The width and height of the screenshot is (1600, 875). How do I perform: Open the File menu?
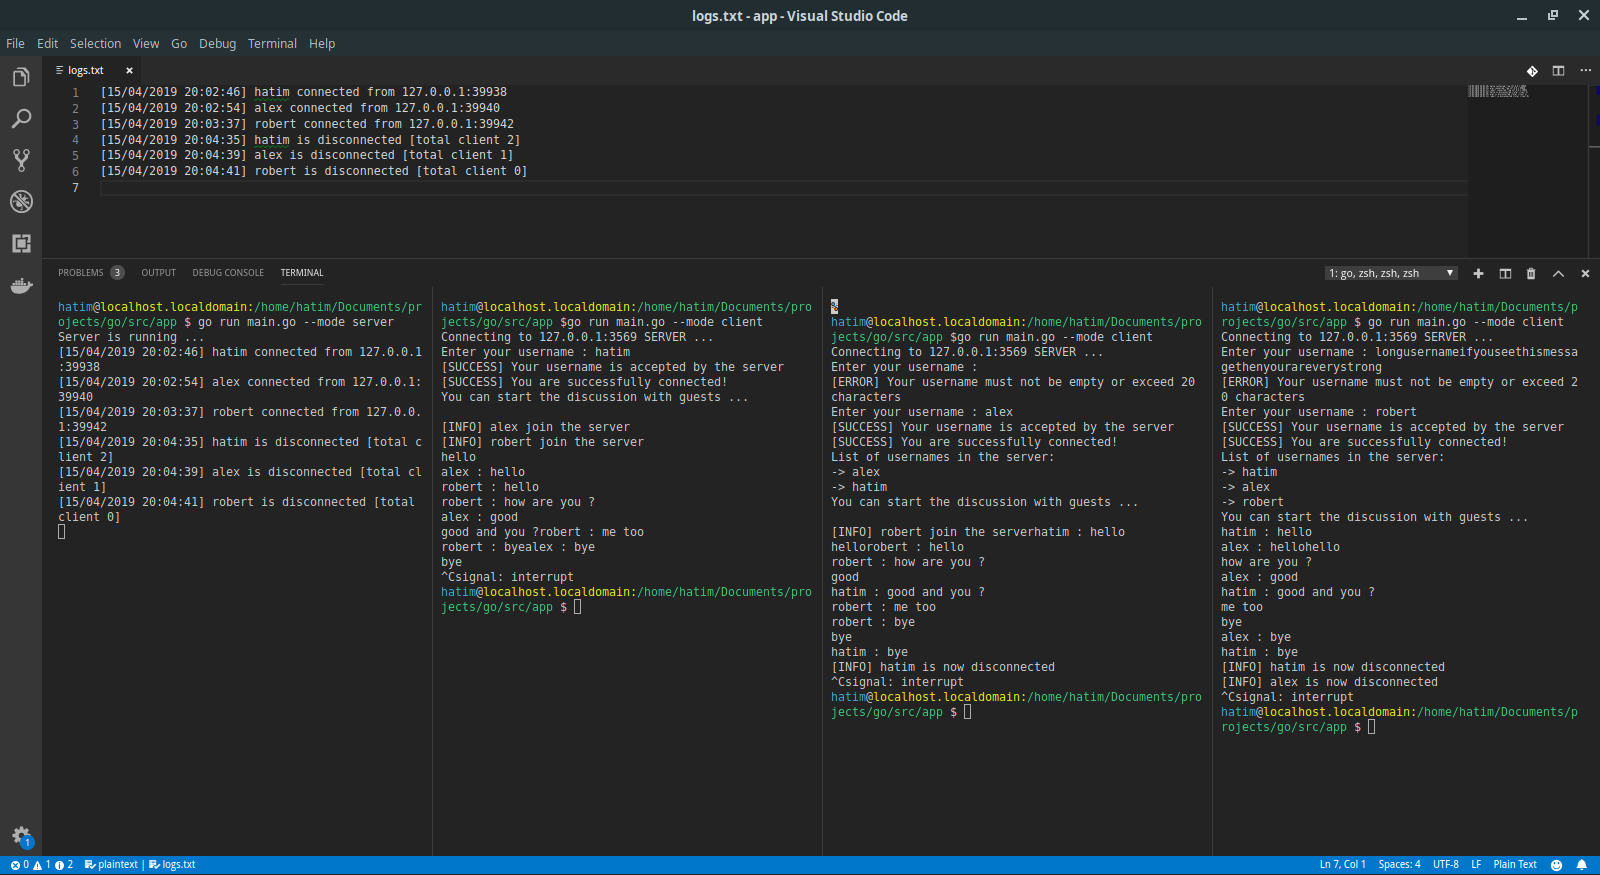15,44
